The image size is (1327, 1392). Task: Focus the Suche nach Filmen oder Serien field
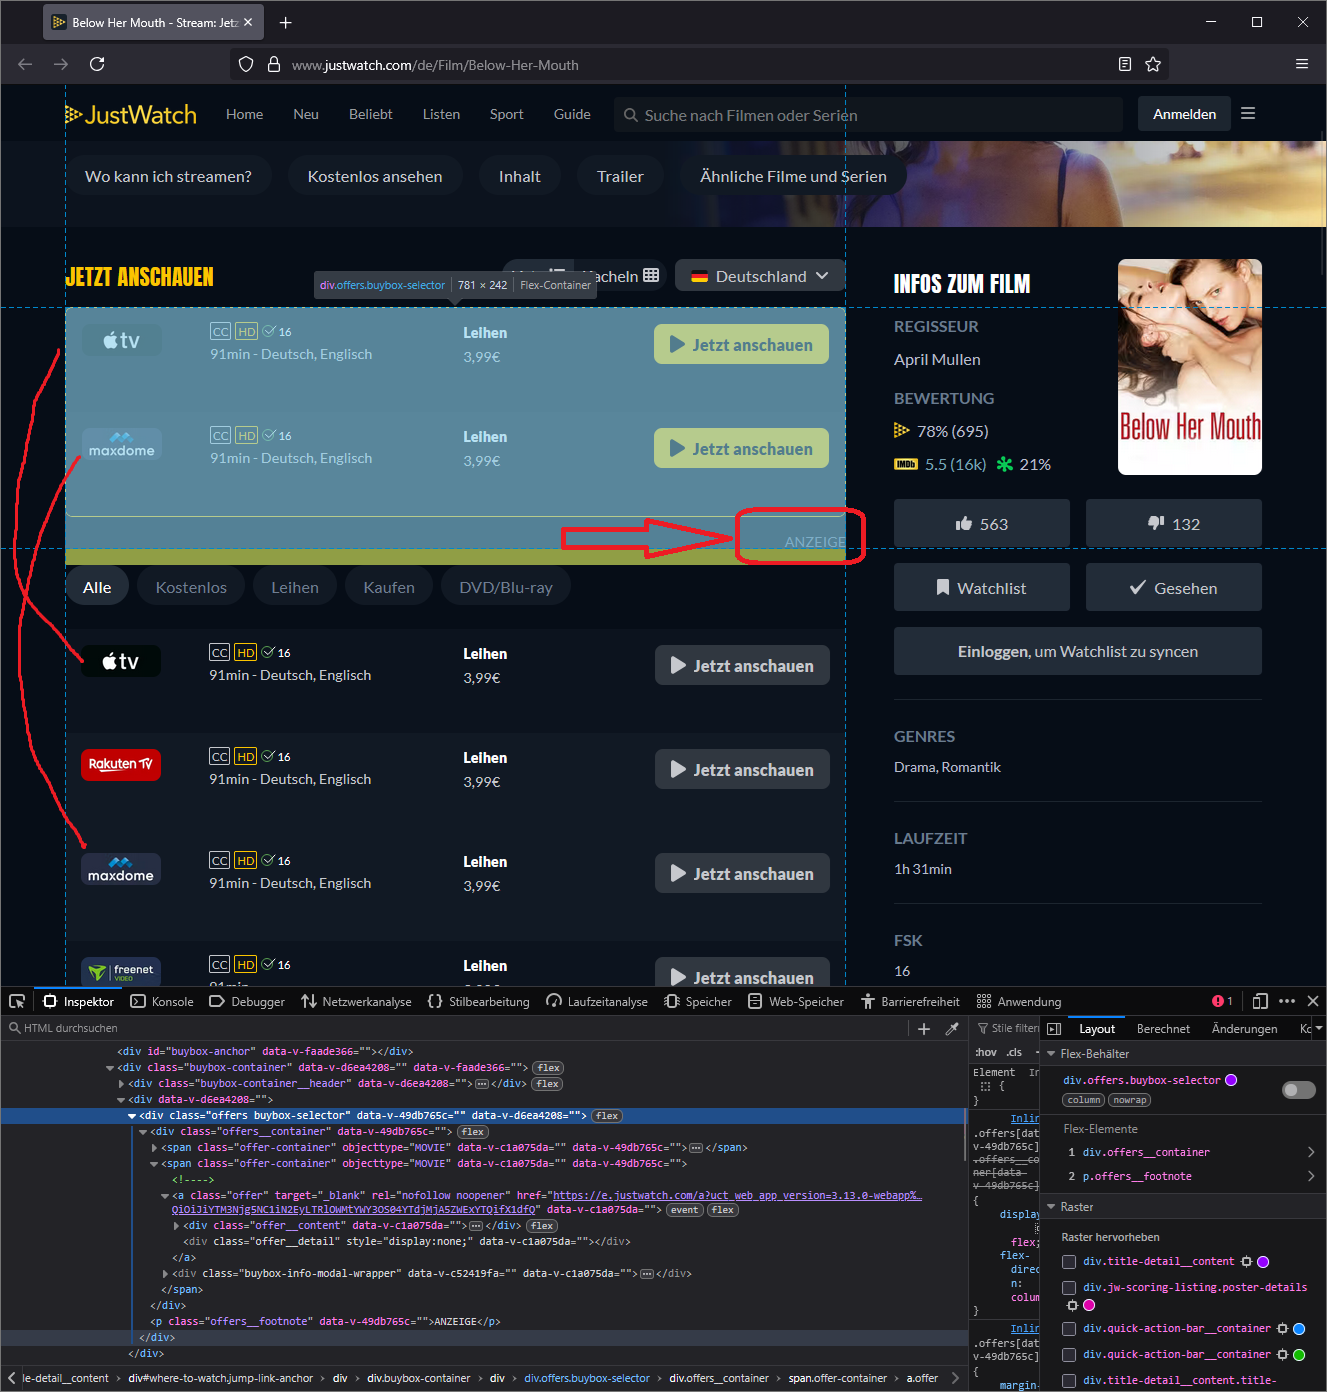click(x=868, y=115)
